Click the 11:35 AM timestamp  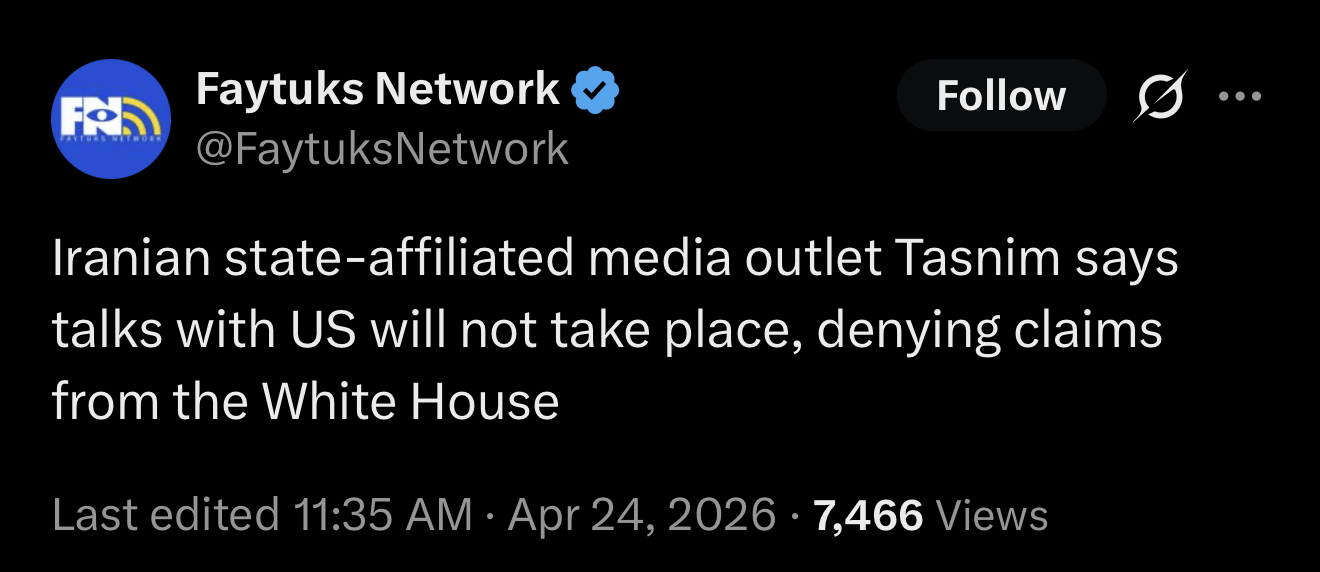[x=383, y=515]
